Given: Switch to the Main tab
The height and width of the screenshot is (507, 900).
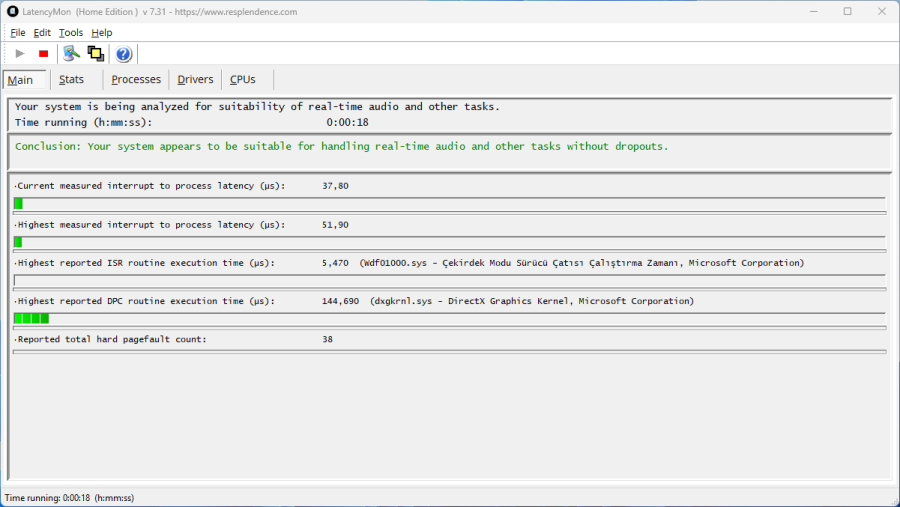Looking at the screenshot, I should point(21,80).
